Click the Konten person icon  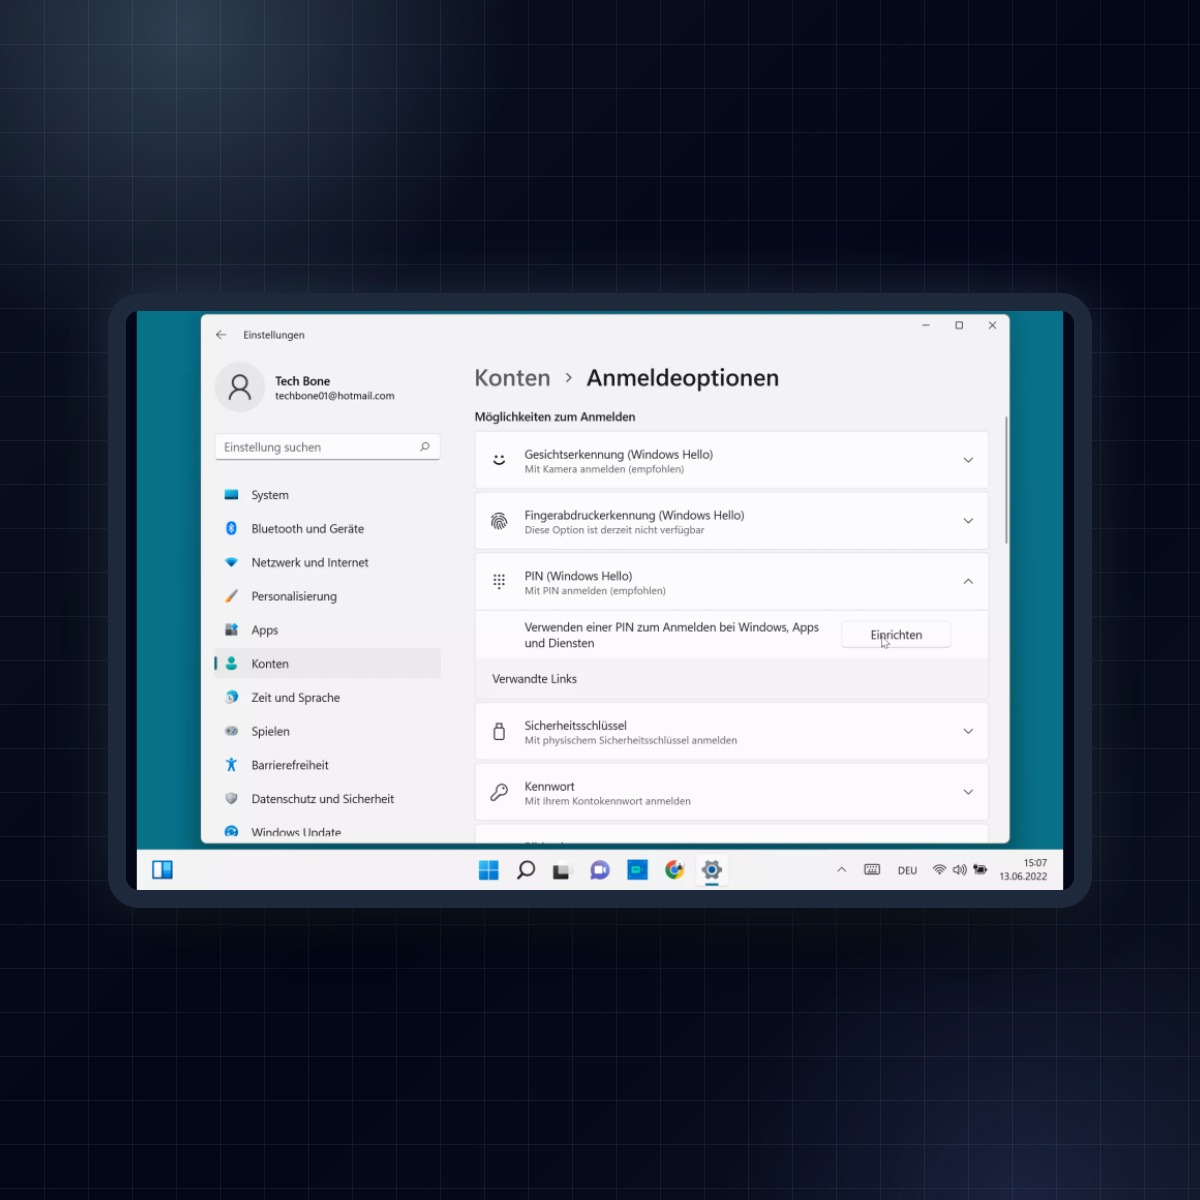click(x=231, y=663)
